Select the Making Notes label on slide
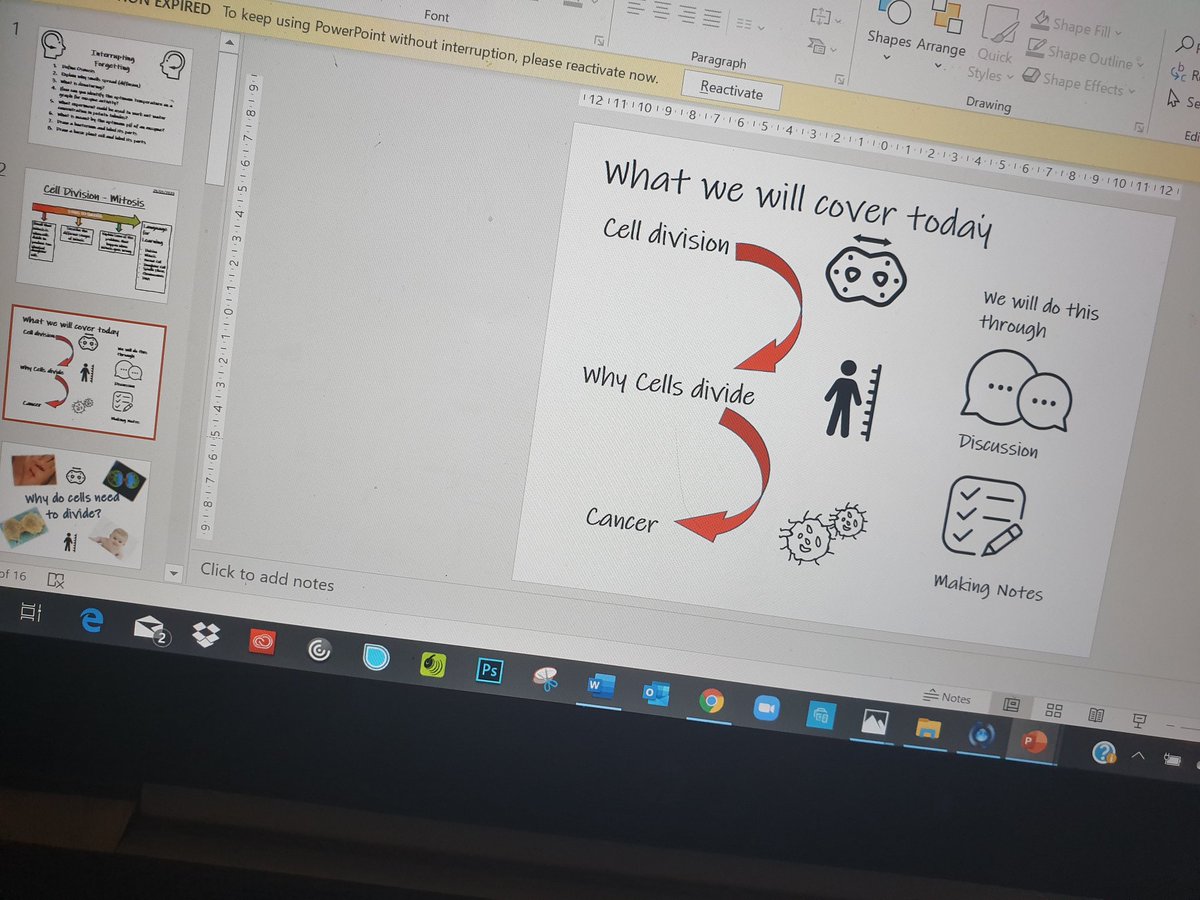Screen dimensions: 1200x900 [x=988, y=587]
